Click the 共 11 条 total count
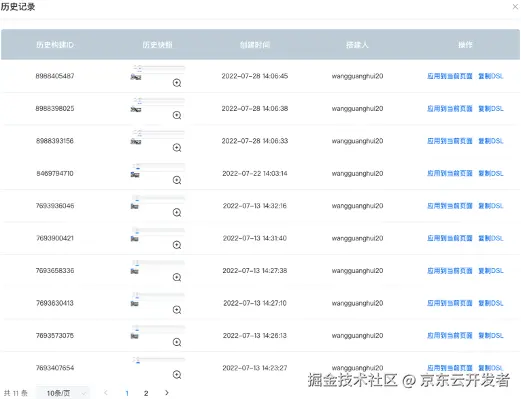This screenshot has width=522, height=400. [15, 393]
